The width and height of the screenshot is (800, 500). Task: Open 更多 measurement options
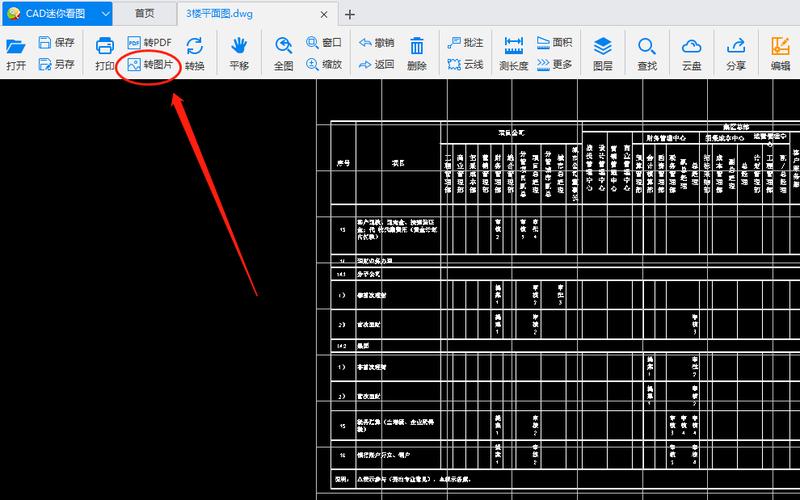554,64
